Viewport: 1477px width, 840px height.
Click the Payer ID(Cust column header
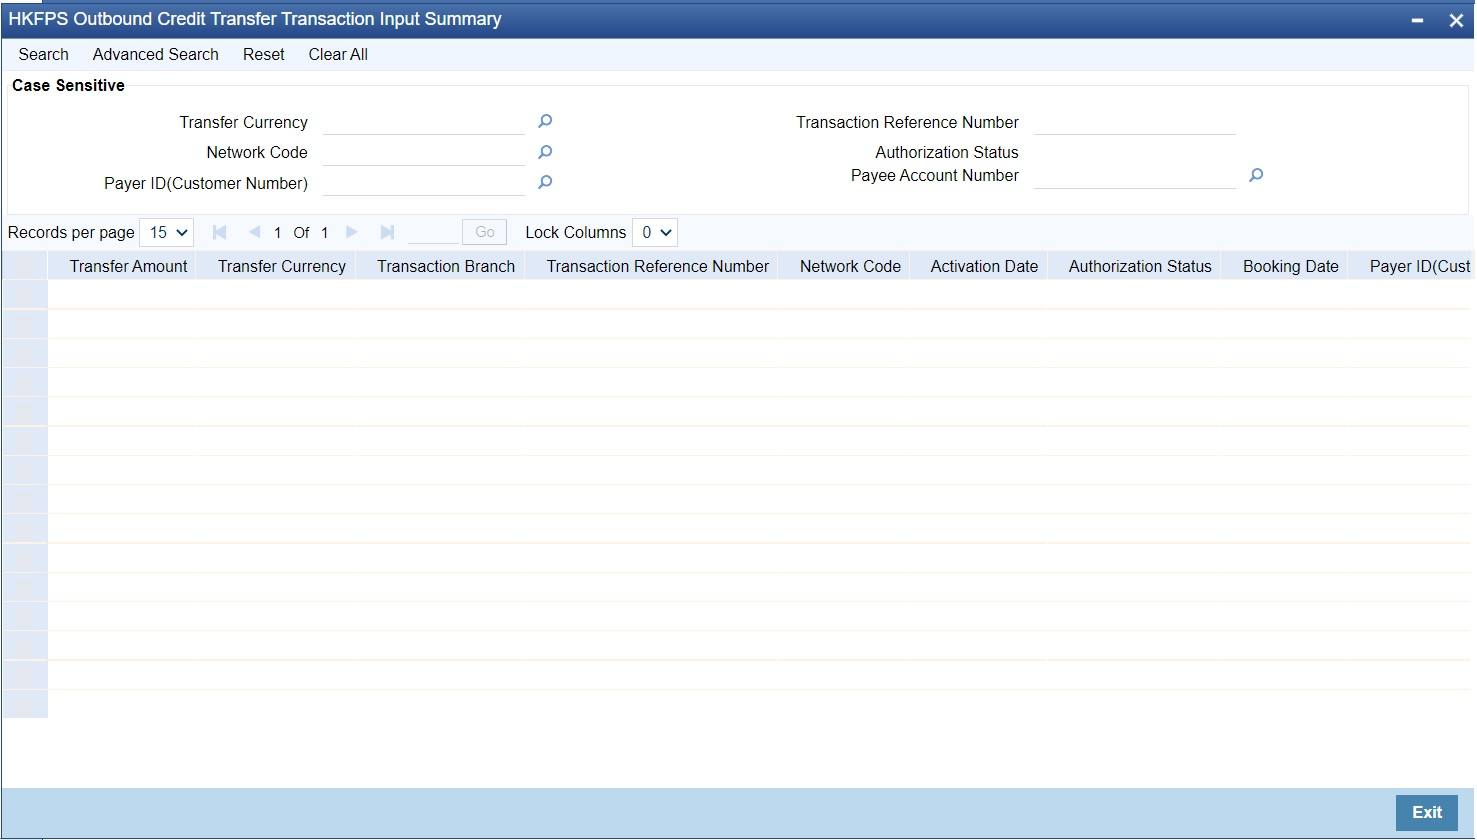pyautogui.click(x=1420, y=267)
